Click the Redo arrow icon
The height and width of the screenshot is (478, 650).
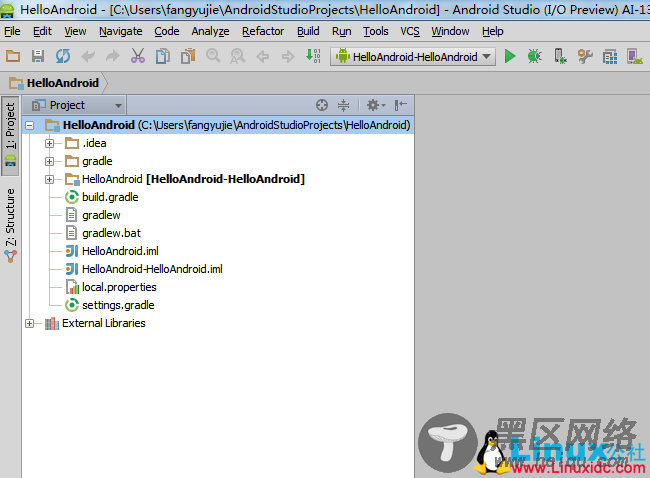pyautogui.click(x=112, y=56)
